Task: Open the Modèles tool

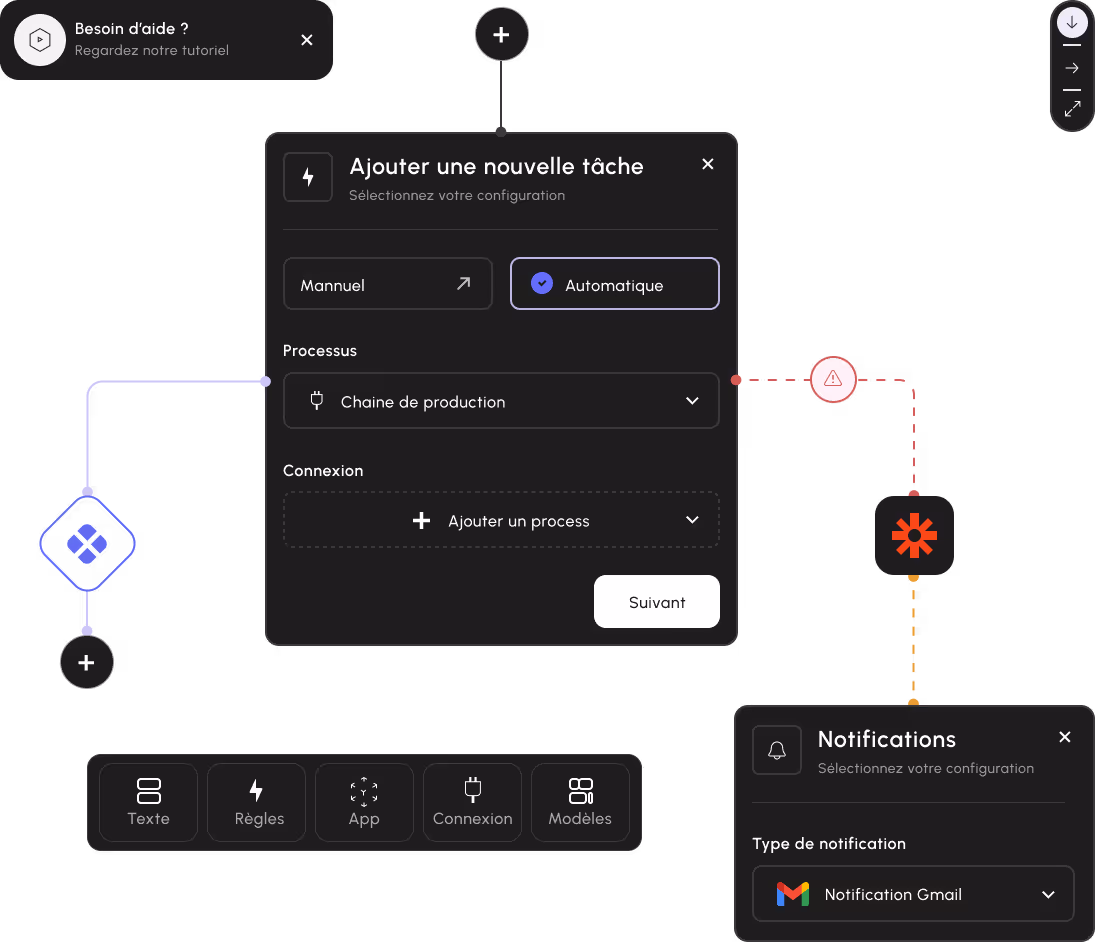Action: tap(580, 802)
